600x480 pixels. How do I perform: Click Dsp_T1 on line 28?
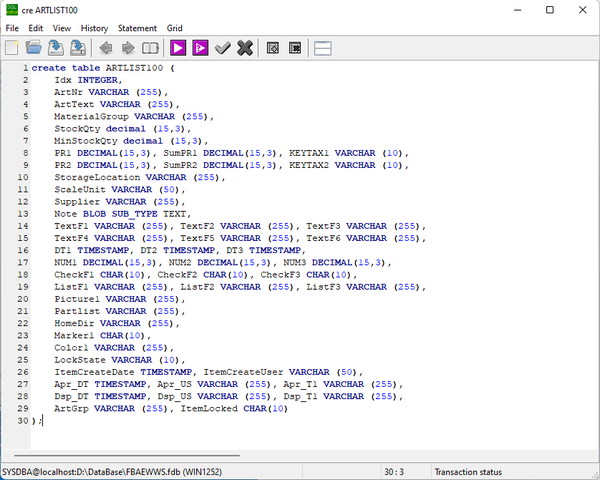pos(300,397)
